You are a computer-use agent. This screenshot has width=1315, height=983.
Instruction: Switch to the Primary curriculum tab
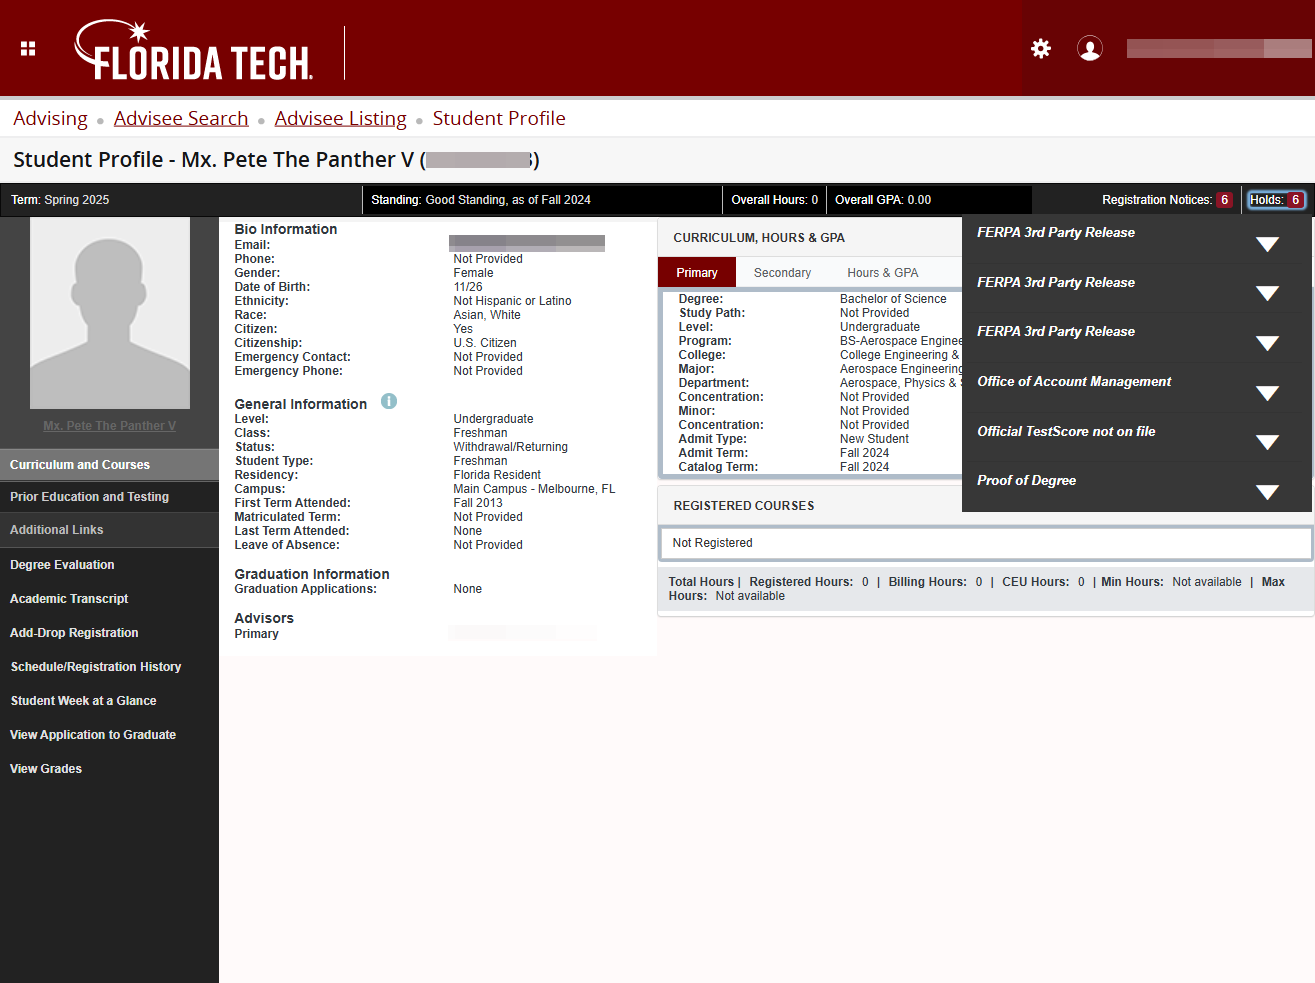tap(697, 273)
